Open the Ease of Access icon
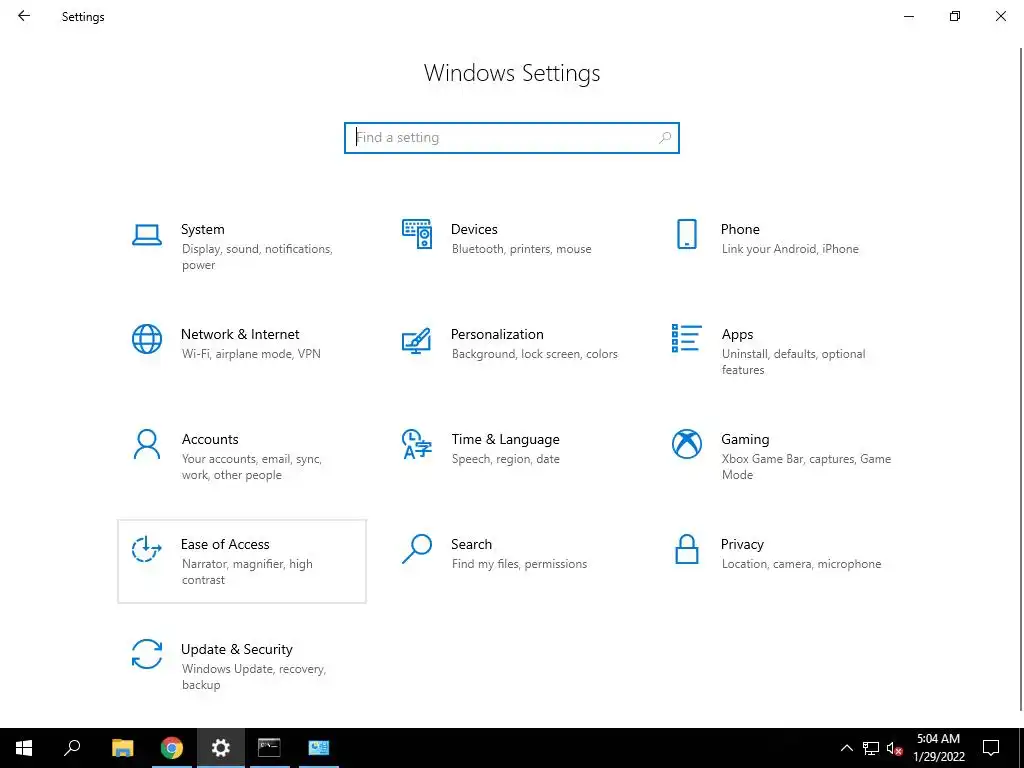Image resolution: width=1024 pixels, height=768 pixels. coord(147,549)
